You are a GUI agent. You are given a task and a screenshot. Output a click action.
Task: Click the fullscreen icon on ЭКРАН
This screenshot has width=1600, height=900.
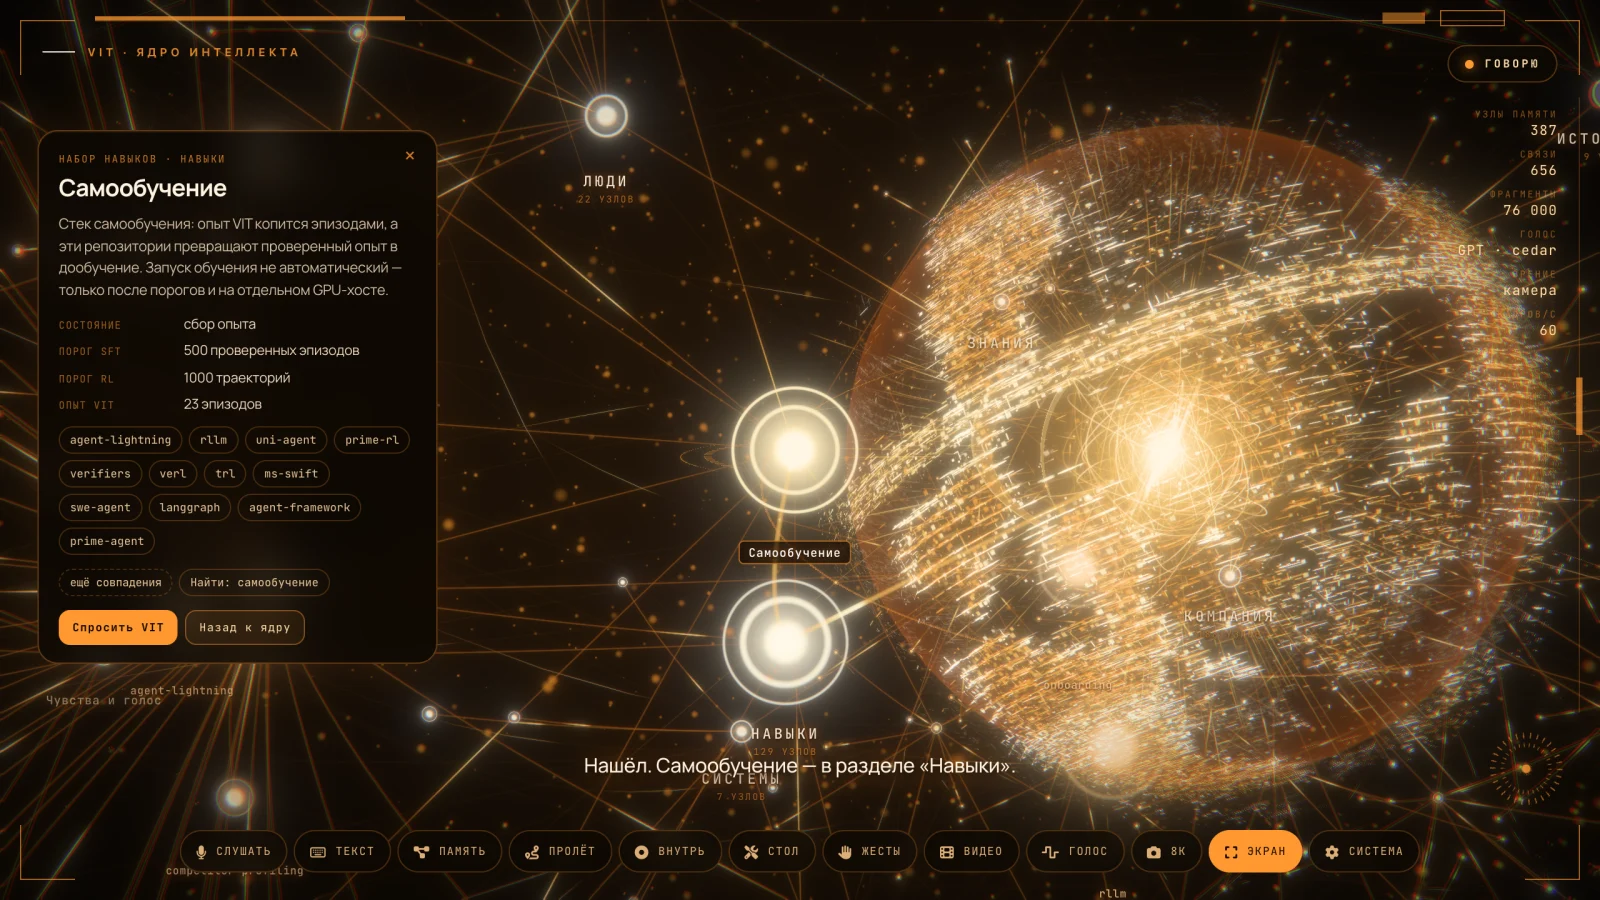[x=1231, y=852]
